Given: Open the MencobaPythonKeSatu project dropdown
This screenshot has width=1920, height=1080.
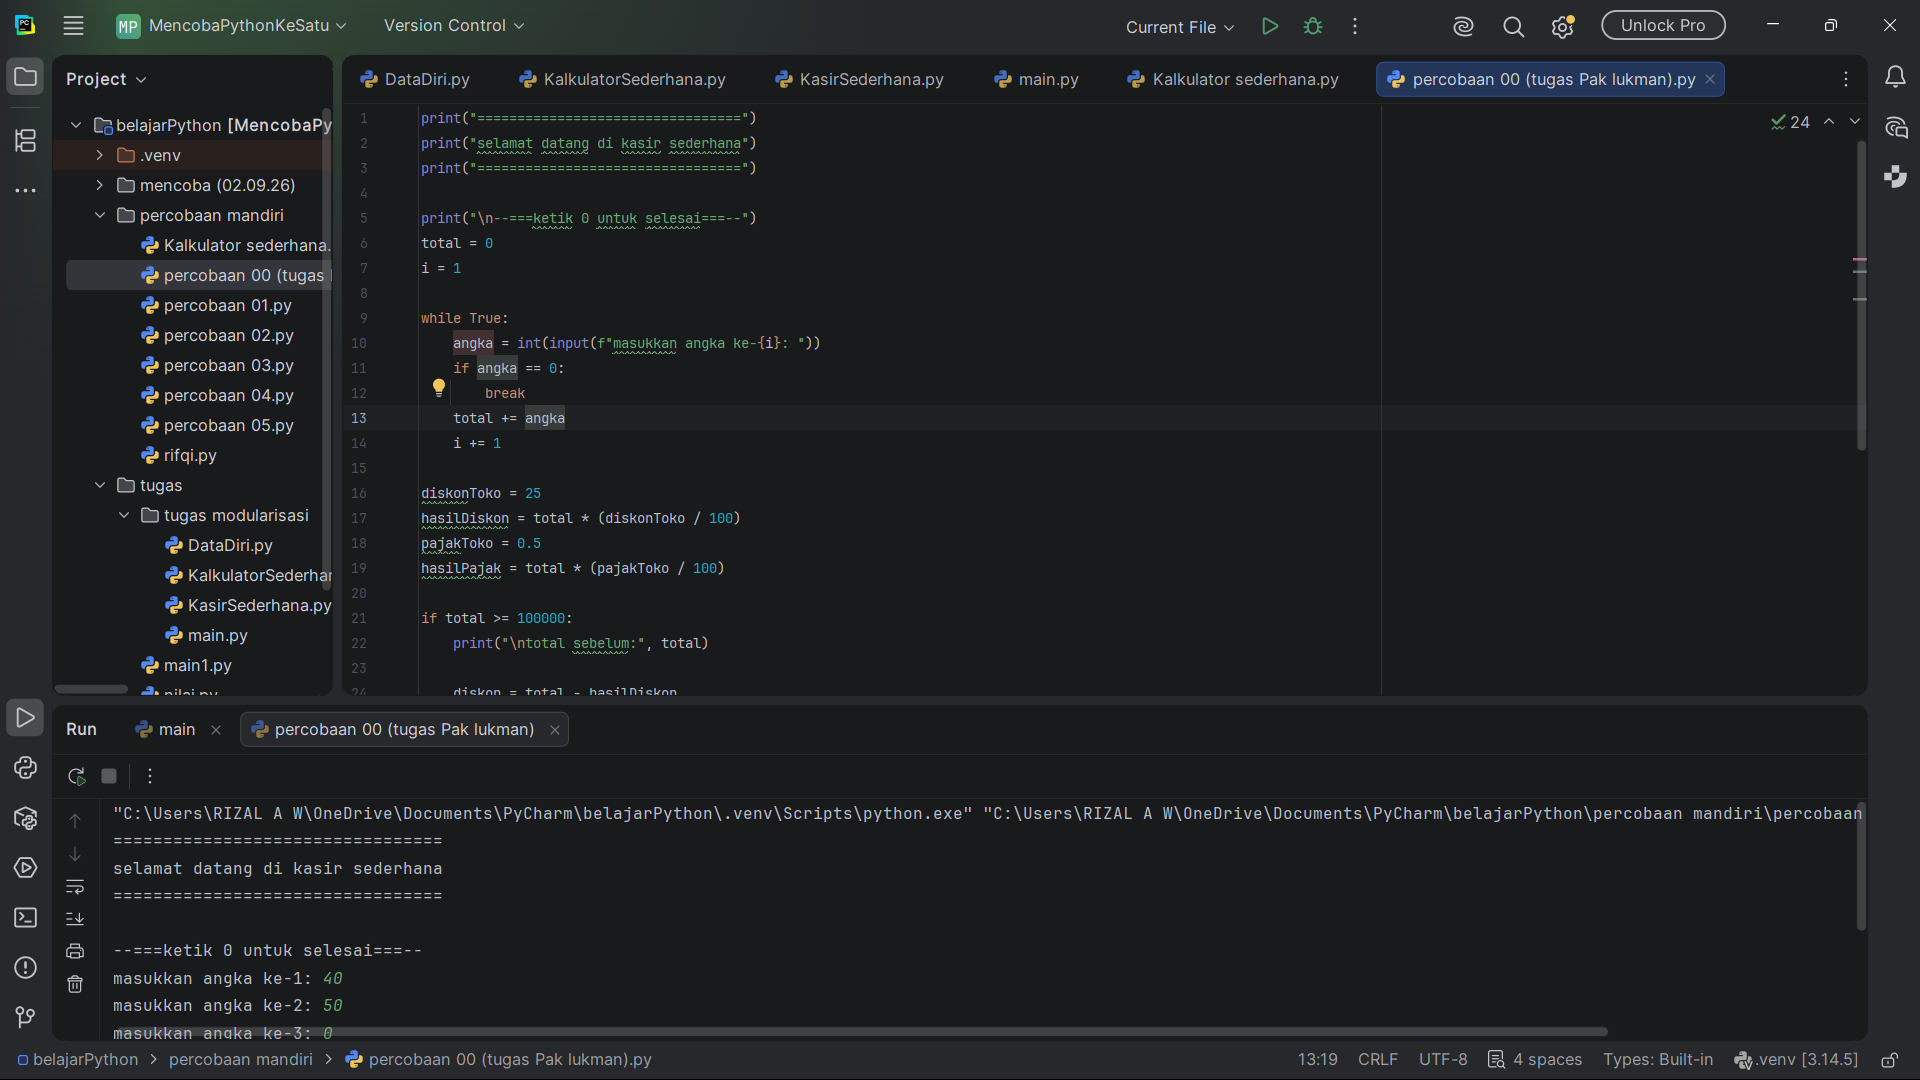Looking at the screenshot, I should tap(231, 26).
